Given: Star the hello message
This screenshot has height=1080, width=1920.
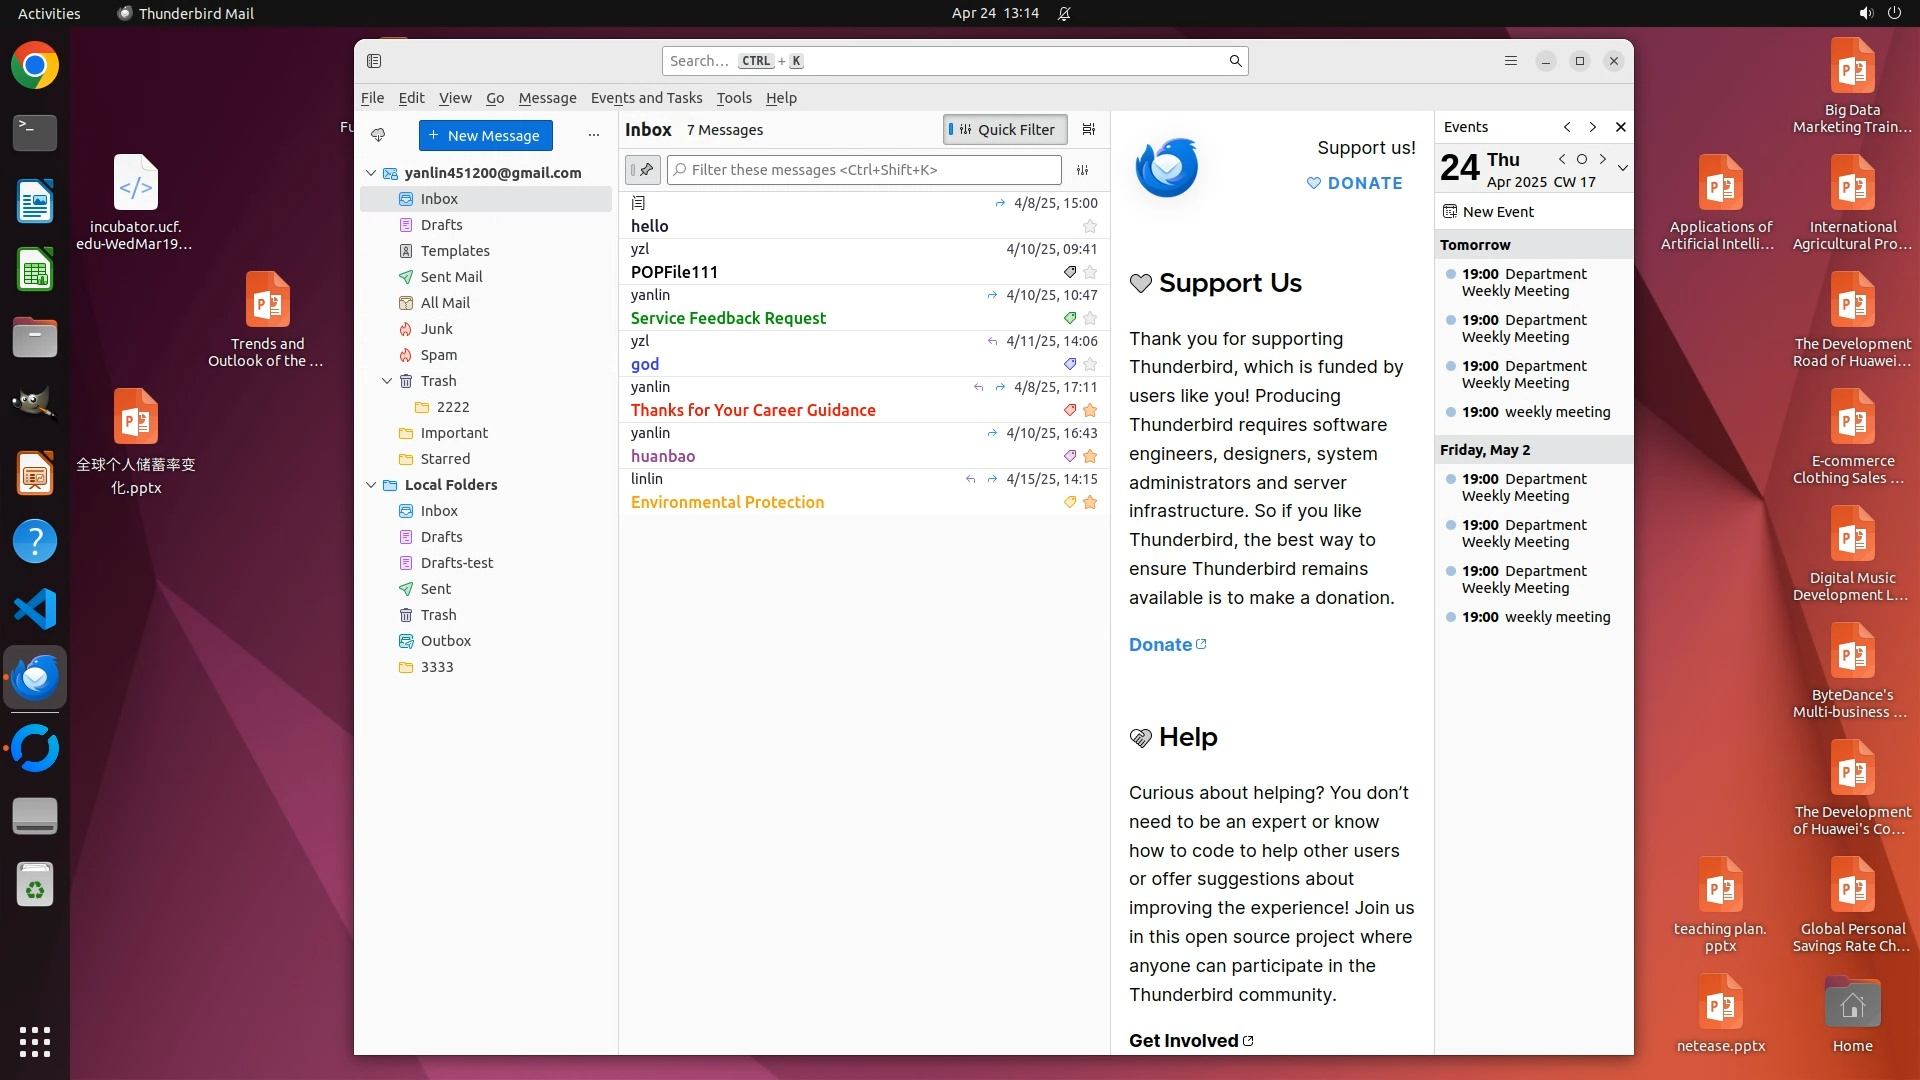Looking at the screenshot, I should [x=1090, y=226].
